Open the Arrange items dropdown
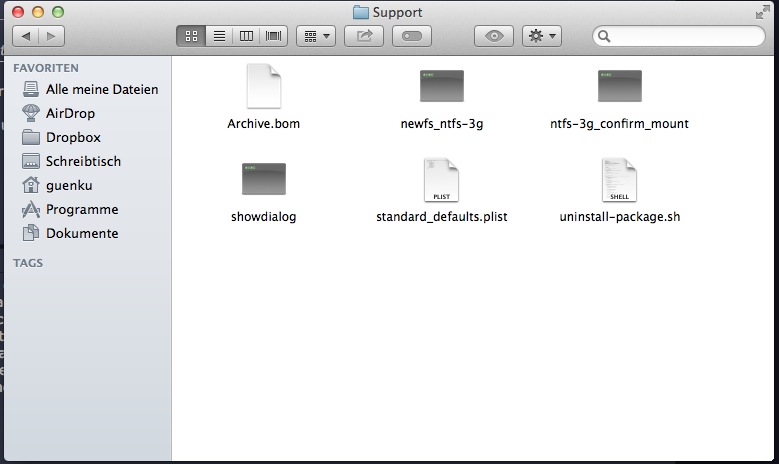The image size is (779, 464). click(x=317, y=36)
